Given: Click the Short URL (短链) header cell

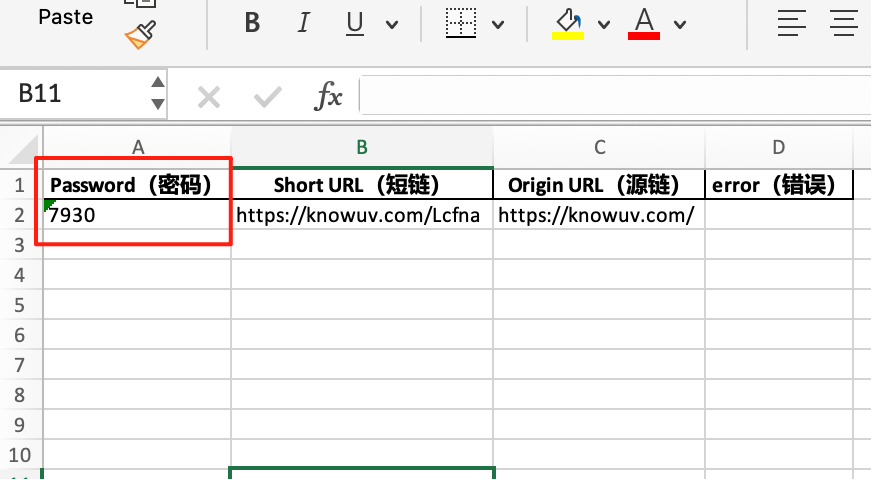Looking at the screenshot, I should coord(362,185).
